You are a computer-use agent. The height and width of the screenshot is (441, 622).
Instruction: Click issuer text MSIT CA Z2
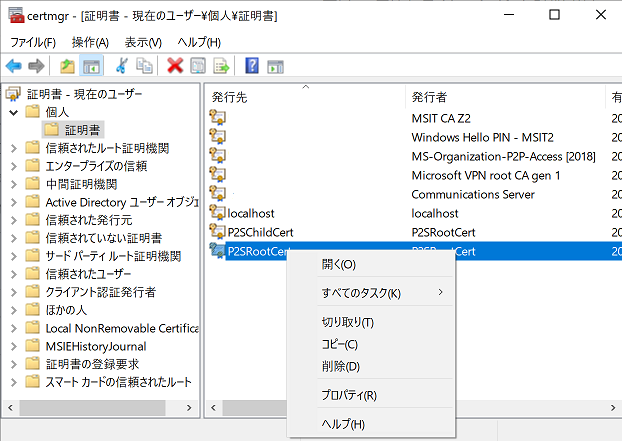(441, 118)
